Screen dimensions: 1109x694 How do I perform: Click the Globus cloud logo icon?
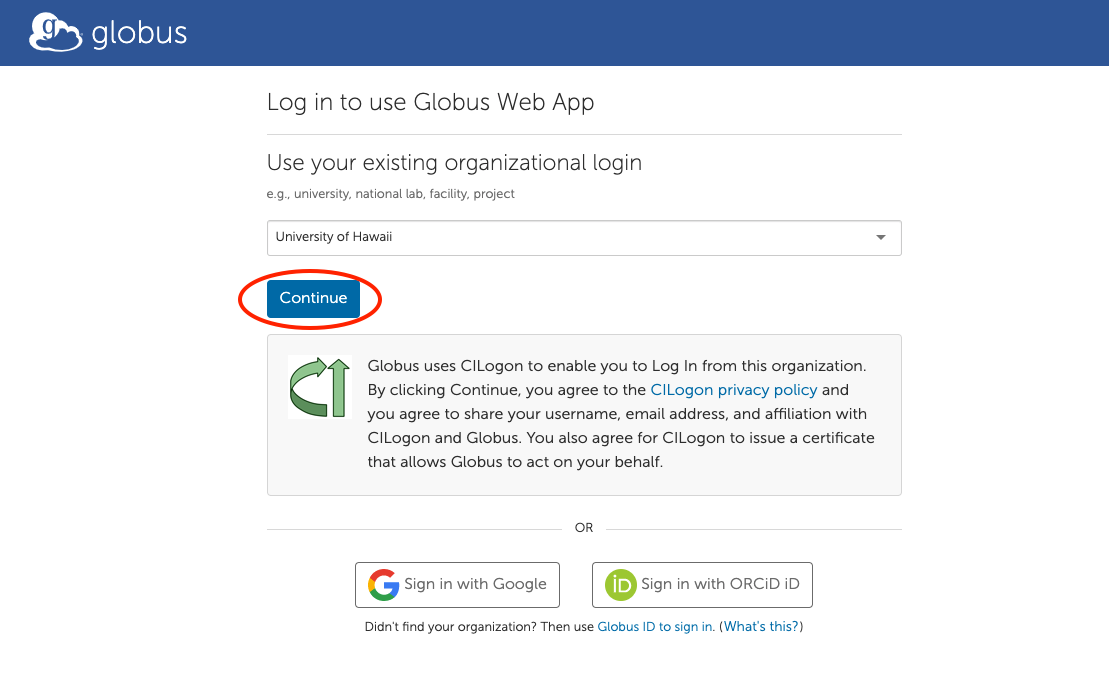click(55, 32)
